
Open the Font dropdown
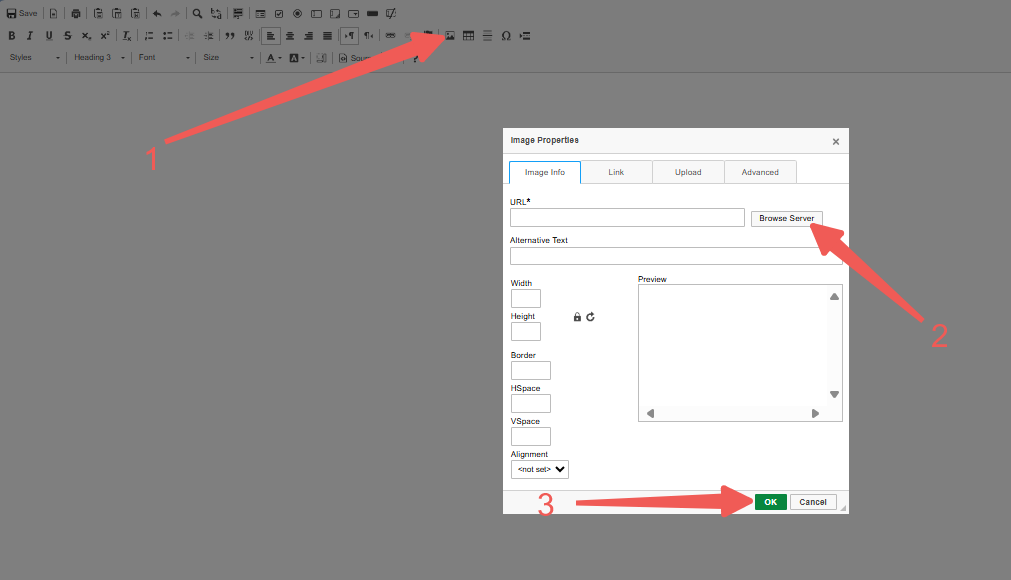coord(164,57)
